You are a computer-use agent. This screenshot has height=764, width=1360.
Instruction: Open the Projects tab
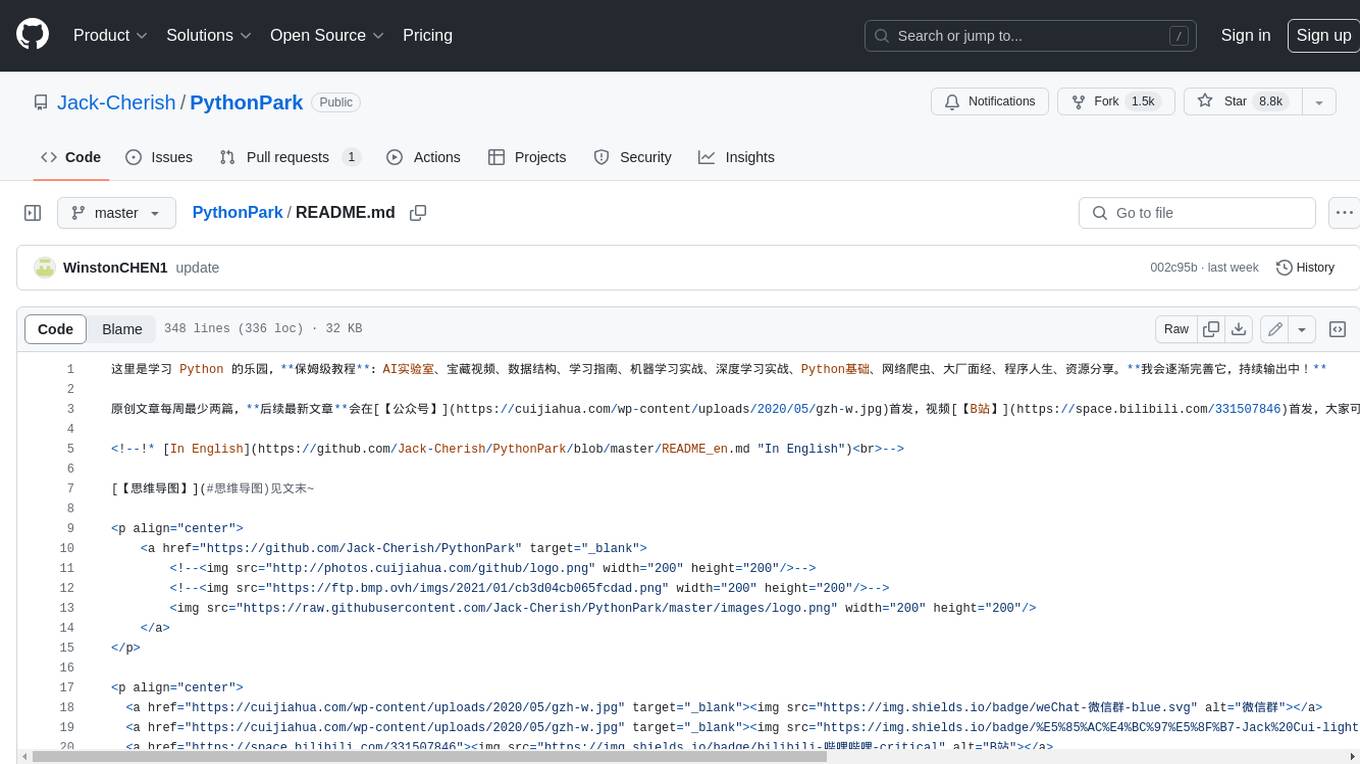[x=527, y=157]
